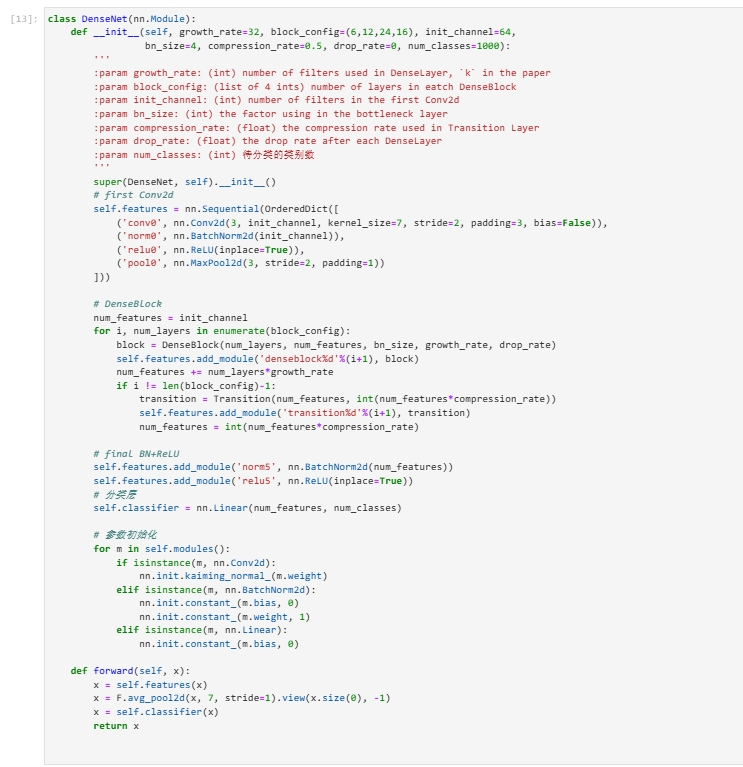Click the add_module 'transition%d' line
Screen dimensions: 743x767
[304, 413]
